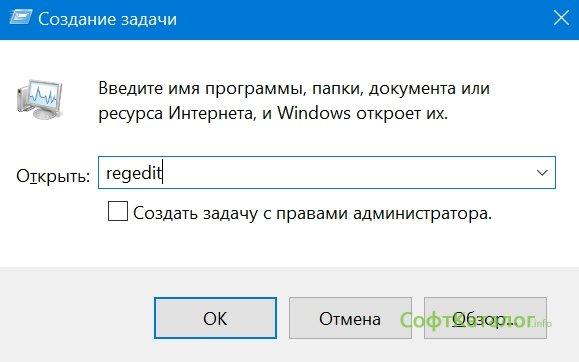Image resolution: width=579 pixels, height=362 pixels.
Task: Click the Открыть: label
Action: (53, 176)
